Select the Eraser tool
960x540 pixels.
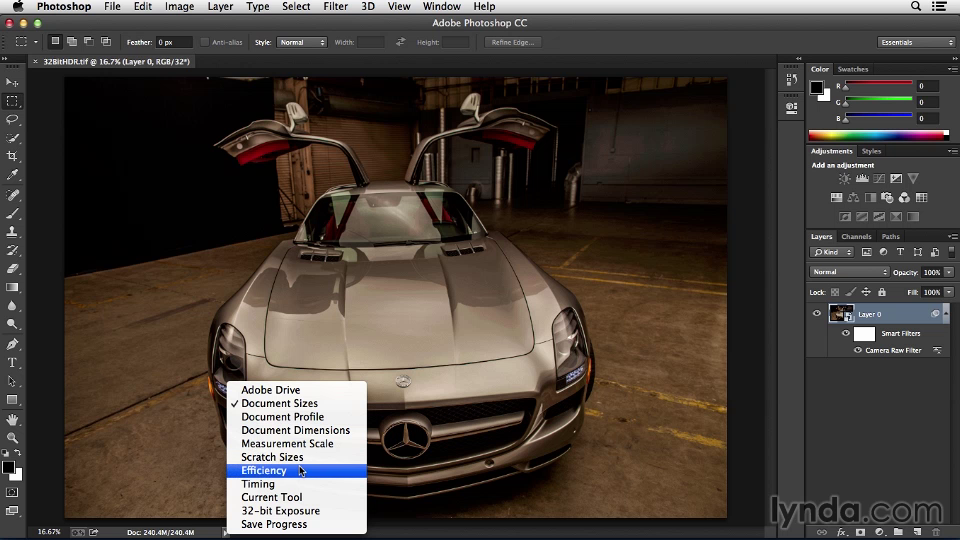coord(12,269)
